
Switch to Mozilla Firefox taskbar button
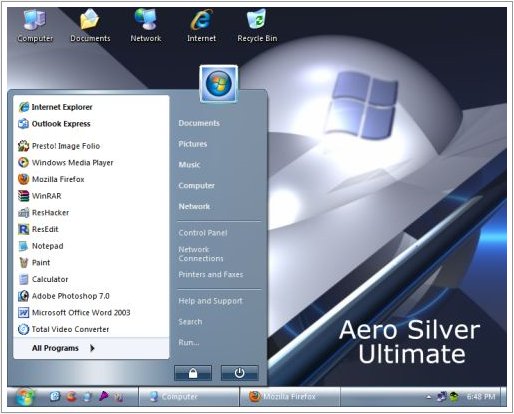pos(290,396)
